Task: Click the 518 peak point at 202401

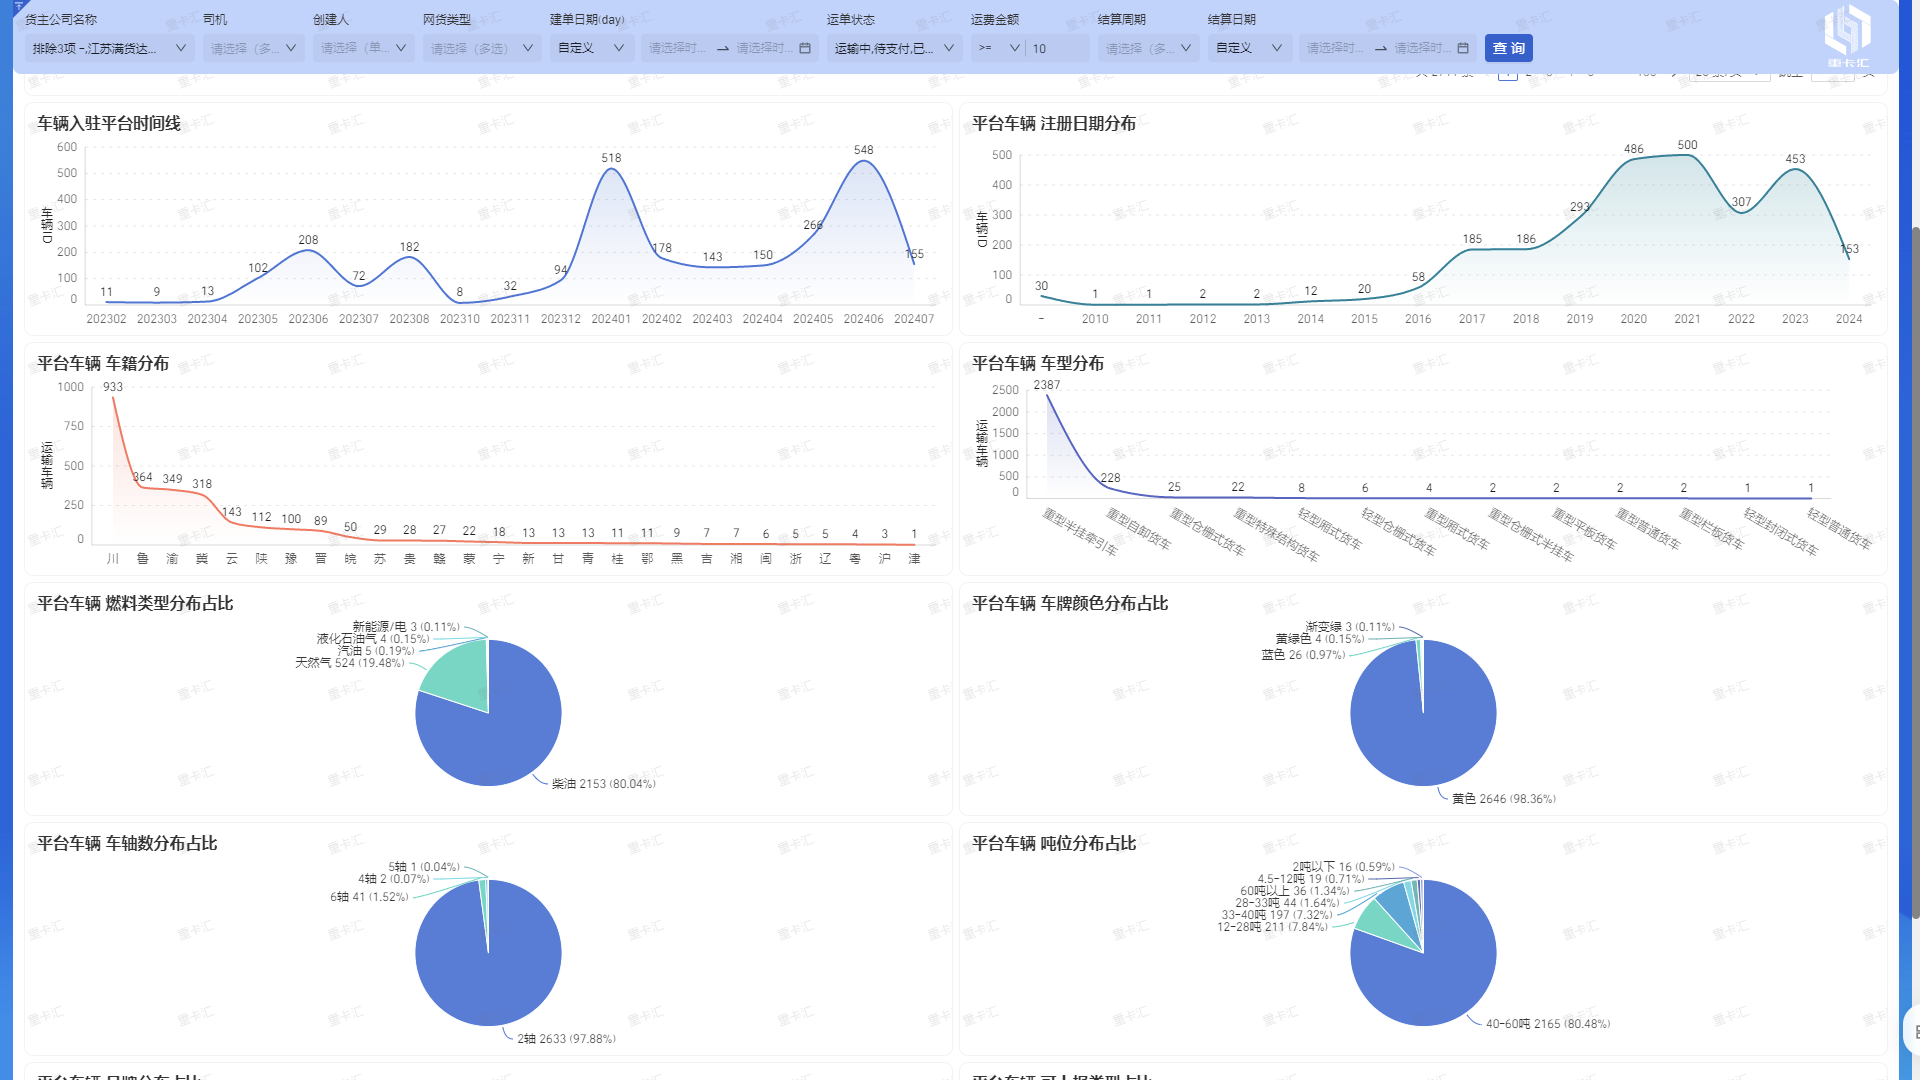Action: [611, 169]
